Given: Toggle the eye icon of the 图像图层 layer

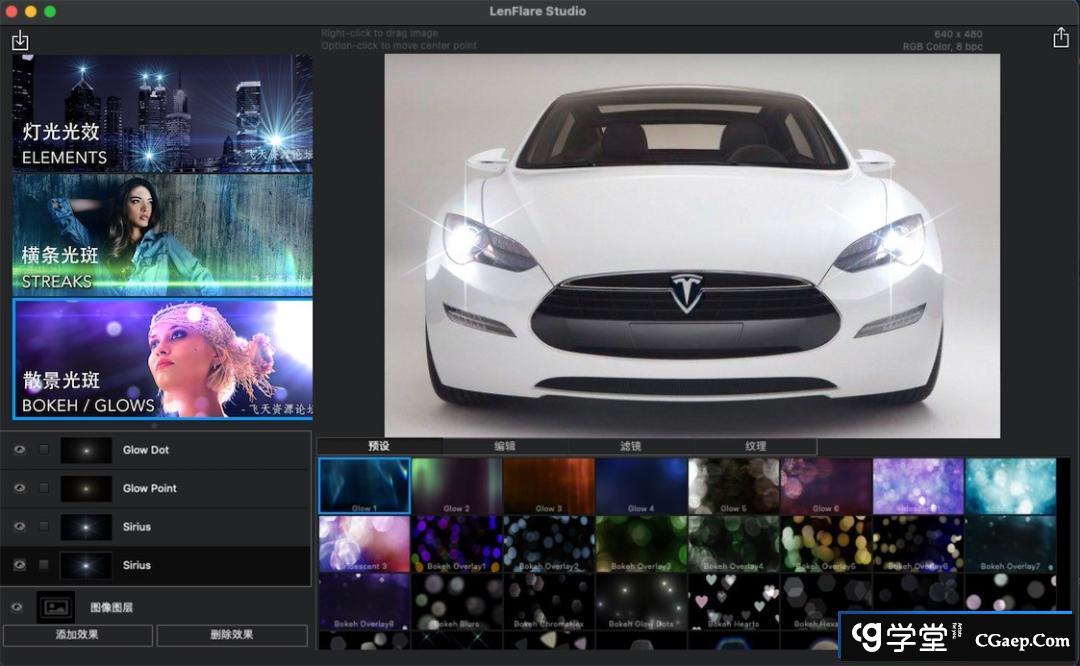Looking at the screenshot, I should pyautogui.click(x=17, y=607).
